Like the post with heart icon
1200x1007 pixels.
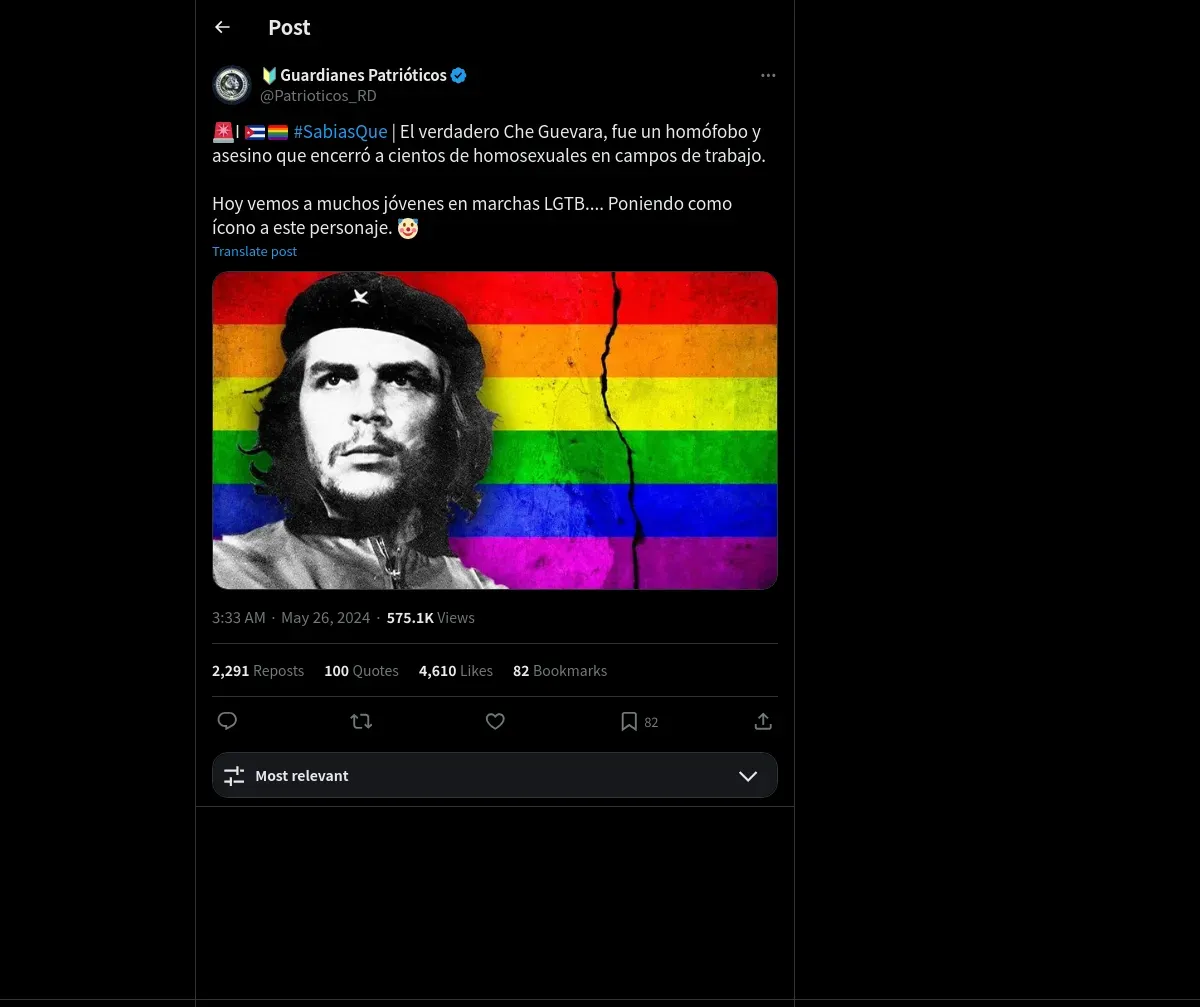[x=495, y=721]
